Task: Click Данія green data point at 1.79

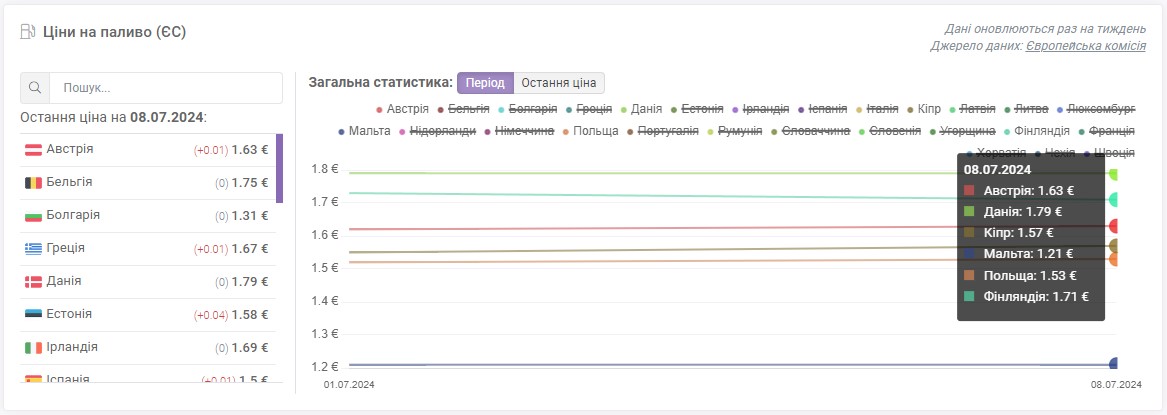Action: [x=1115, y=174]
